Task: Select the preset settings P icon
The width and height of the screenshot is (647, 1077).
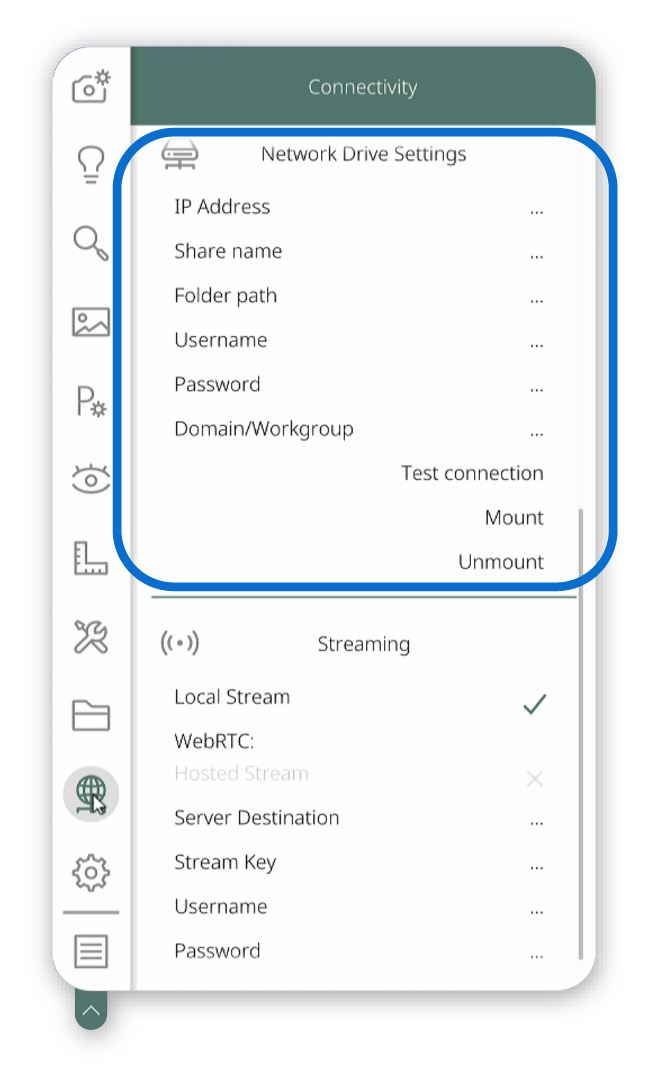Action: pos(91,401)
